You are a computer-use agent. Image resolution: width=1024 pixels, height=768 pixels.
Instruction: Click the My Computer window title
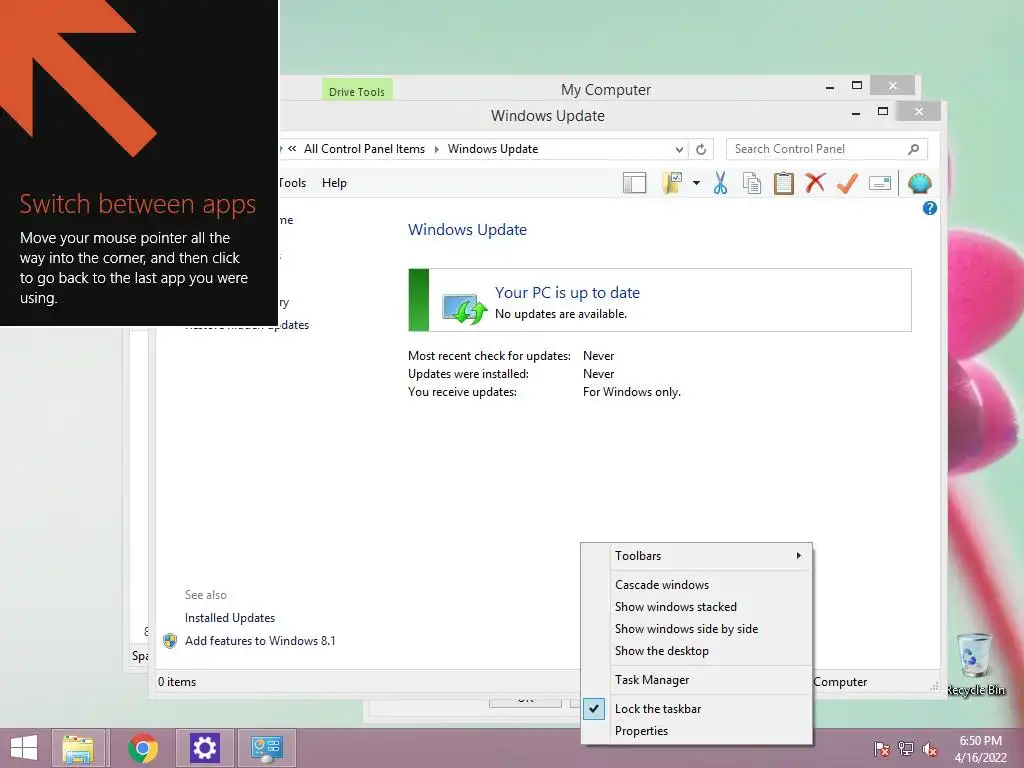click(x=605, y=89)
